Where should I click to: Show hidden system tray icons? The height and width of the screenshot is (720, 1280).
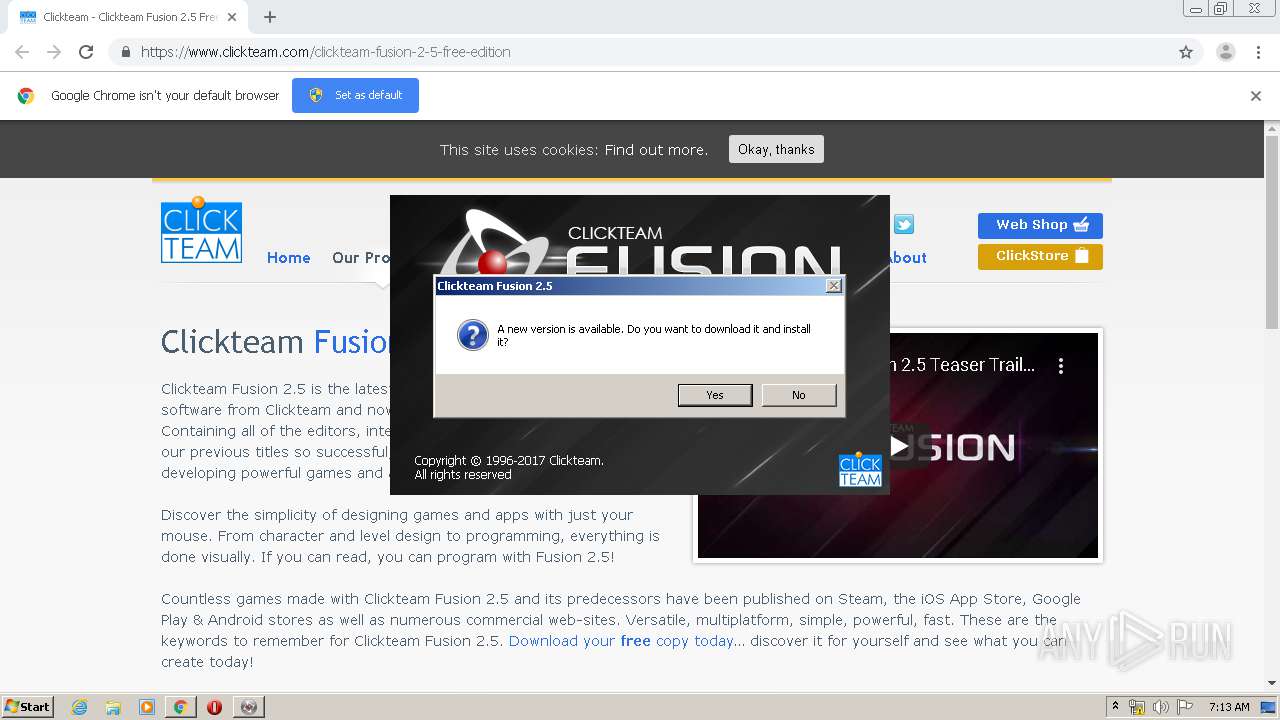coord(1116,707)
